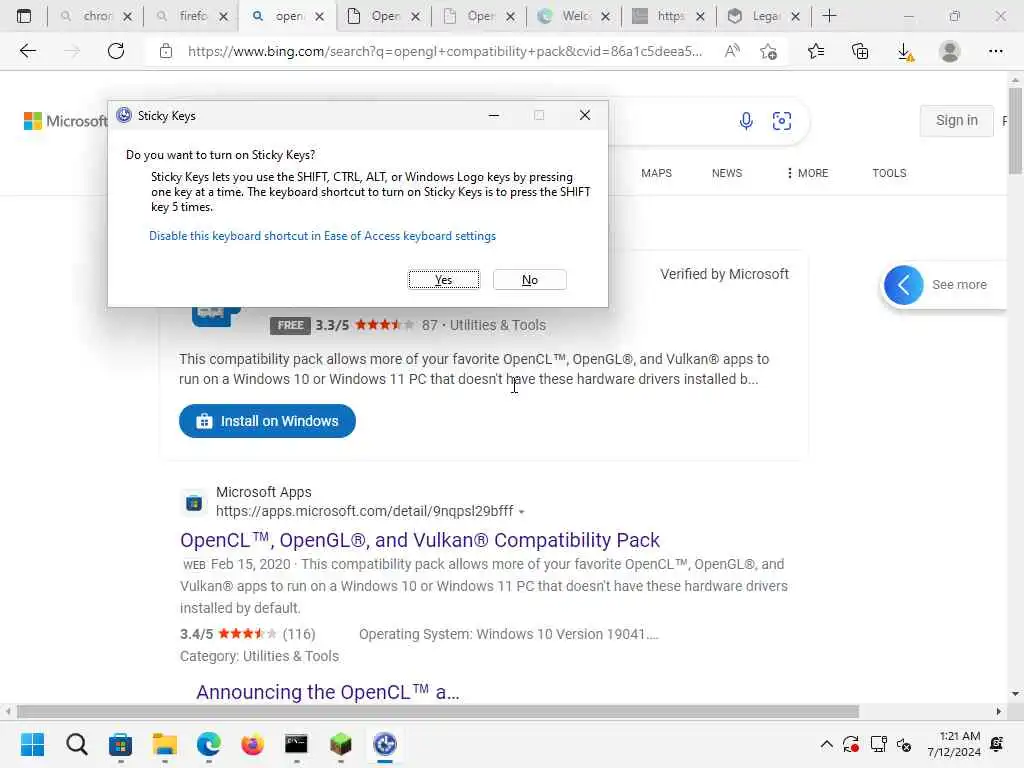Open a new tab with plus icon
The width and height of the screenshot is (1024, 768).
(x=829, y=16)
